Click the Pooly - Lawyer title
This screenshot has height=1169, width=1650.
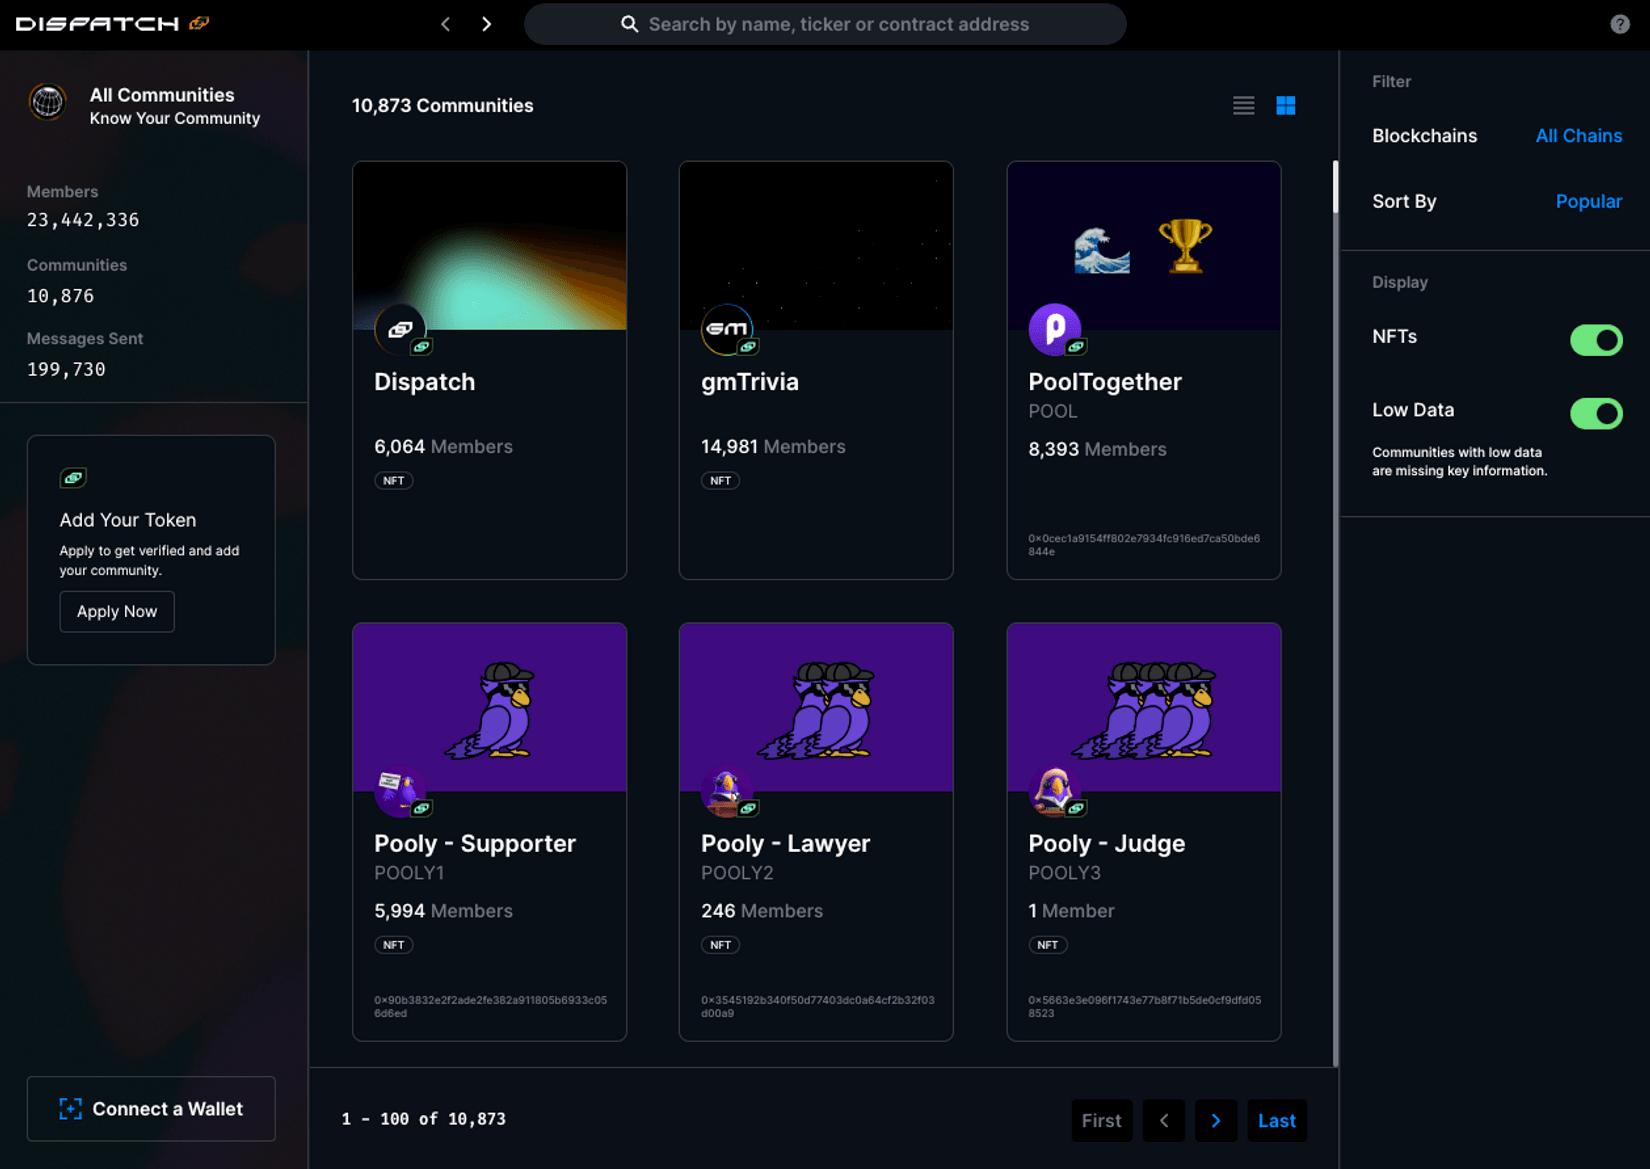tap(786, 844)
